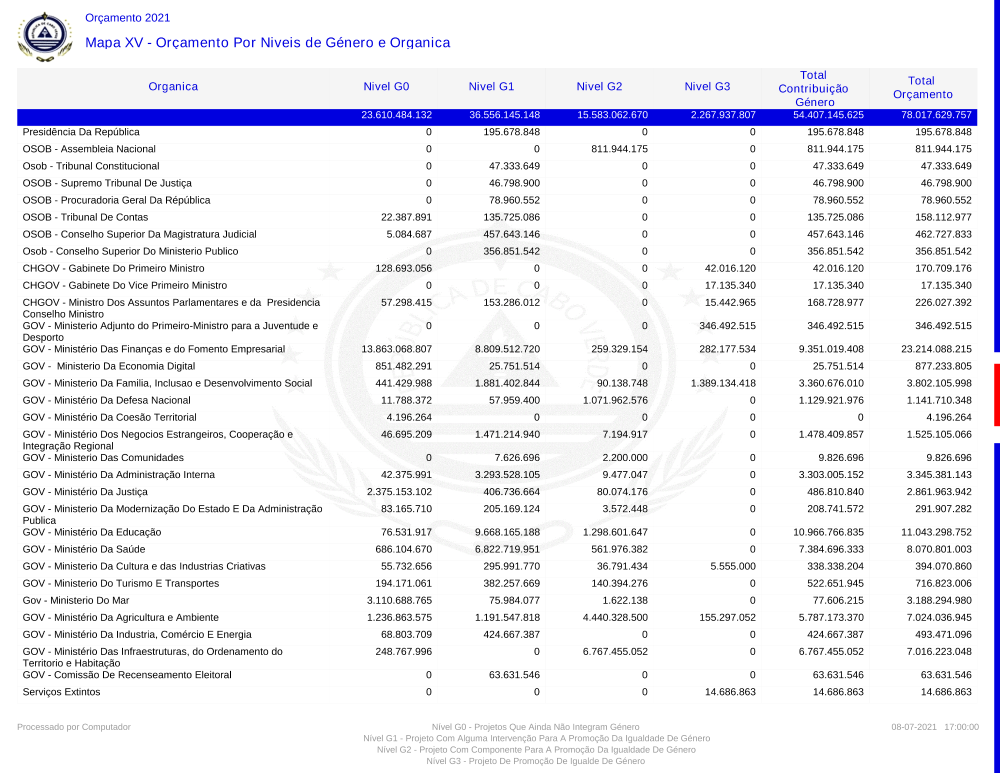Select the Nivel G1 column header
Image resolution: width=1000 pixels, height=773 pixels.
[x=491, y=87]
